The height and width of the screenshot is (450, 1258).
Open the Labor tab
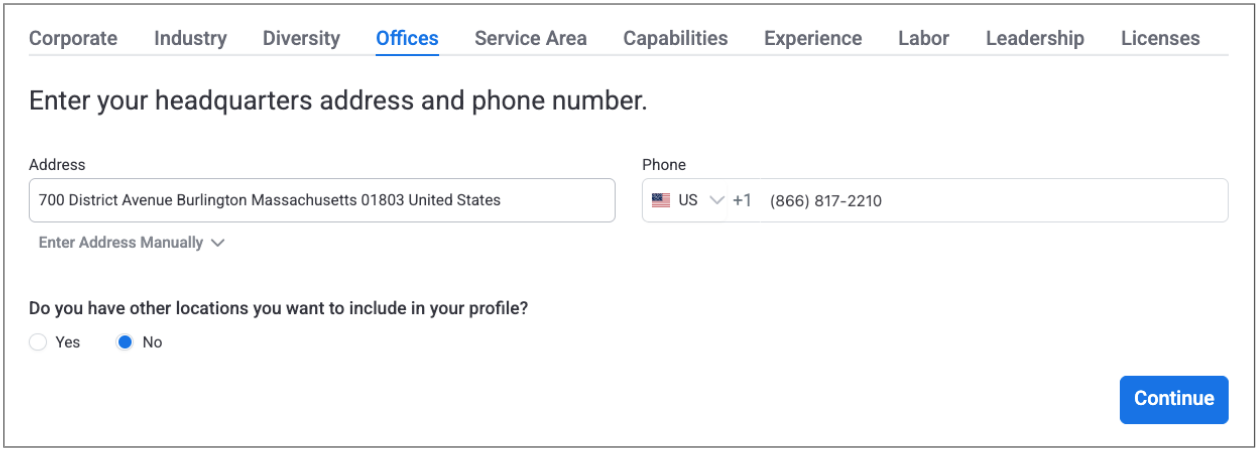(x=923, y=39)
